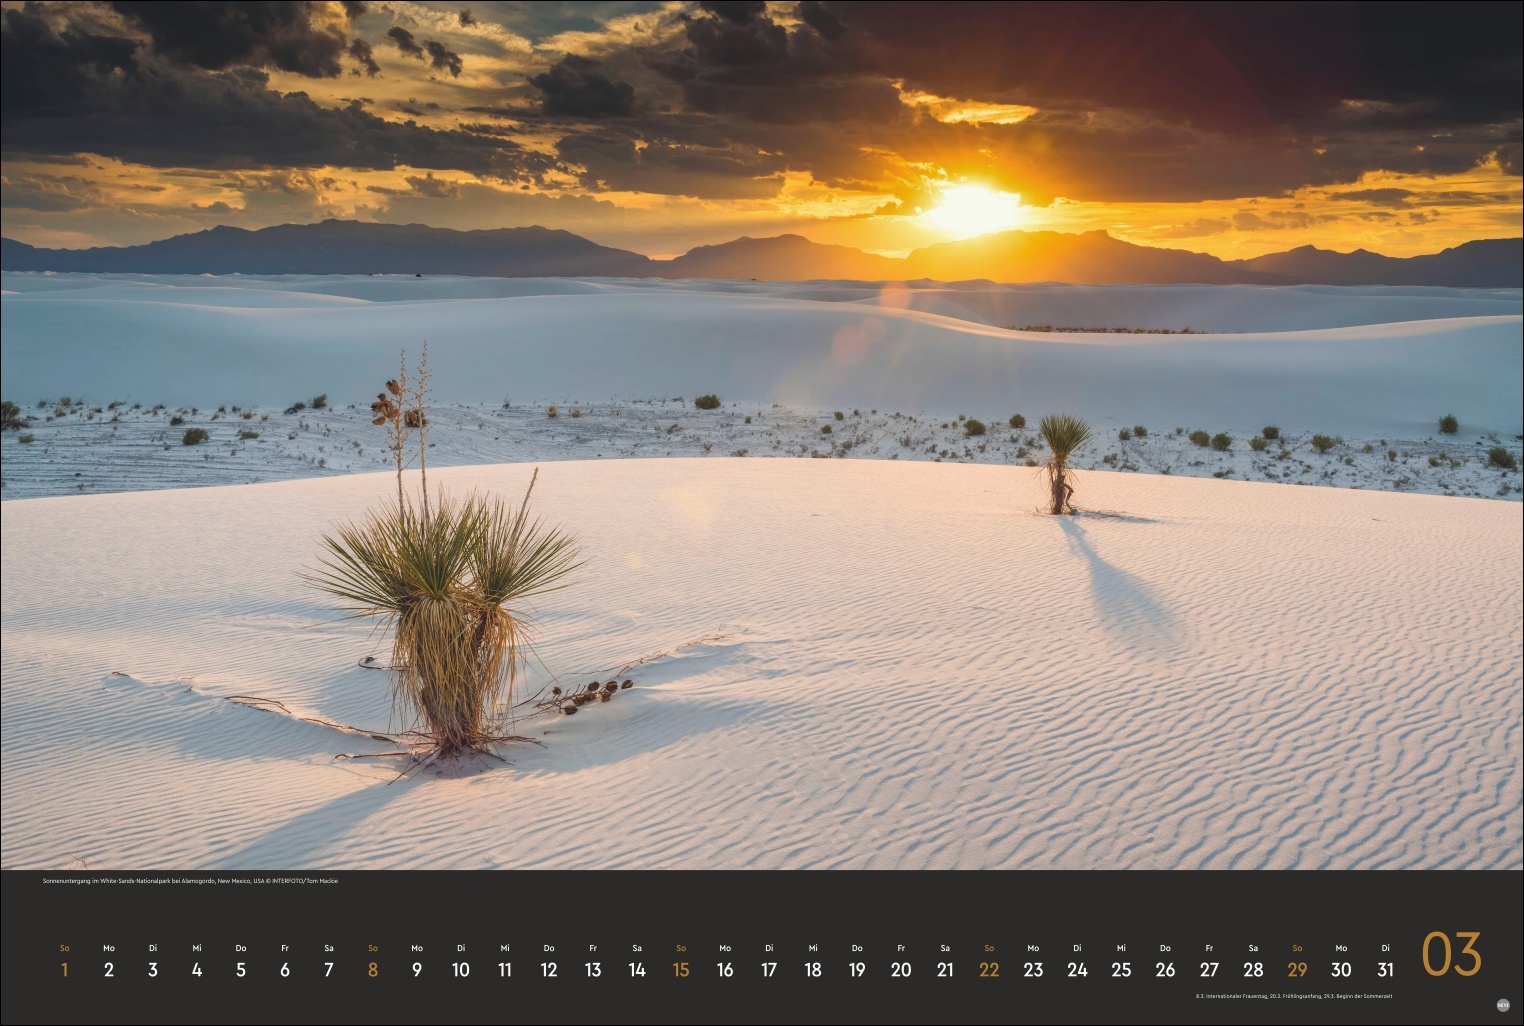Click the holiday notes below the dates

1293,996
